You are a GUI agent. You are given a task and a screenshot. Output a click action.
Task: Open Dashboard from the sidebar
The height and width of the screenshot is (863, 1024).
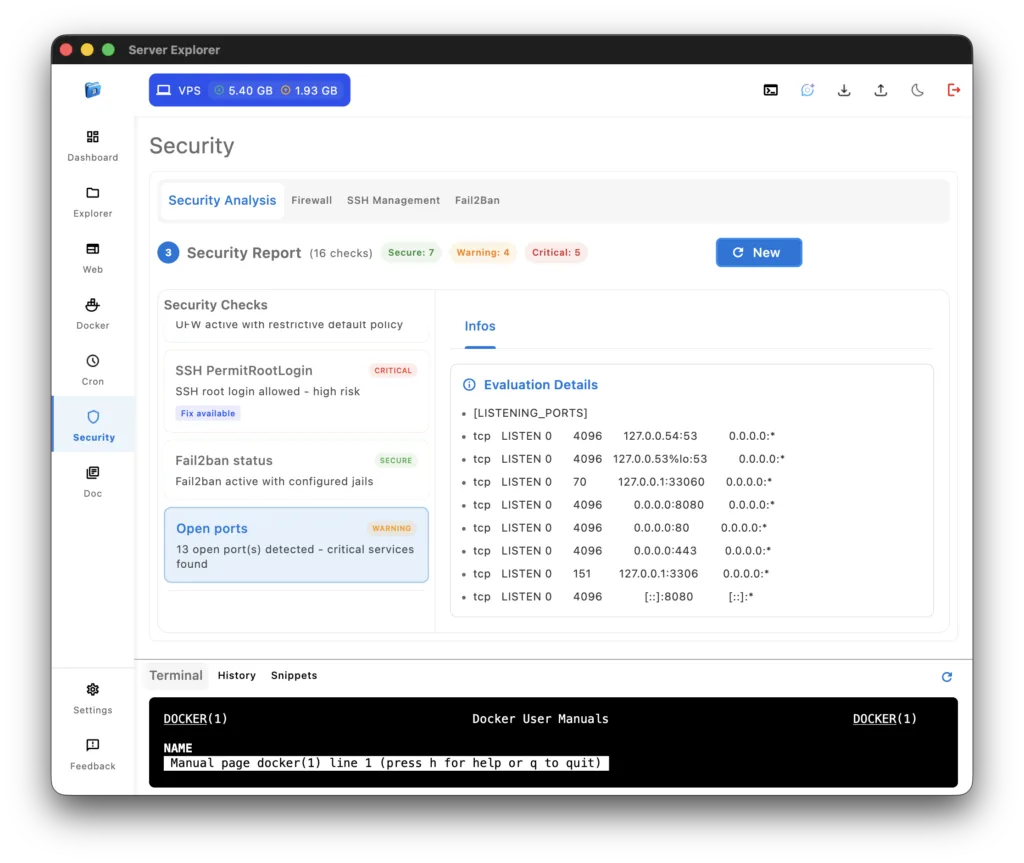(x=93, y=145)
